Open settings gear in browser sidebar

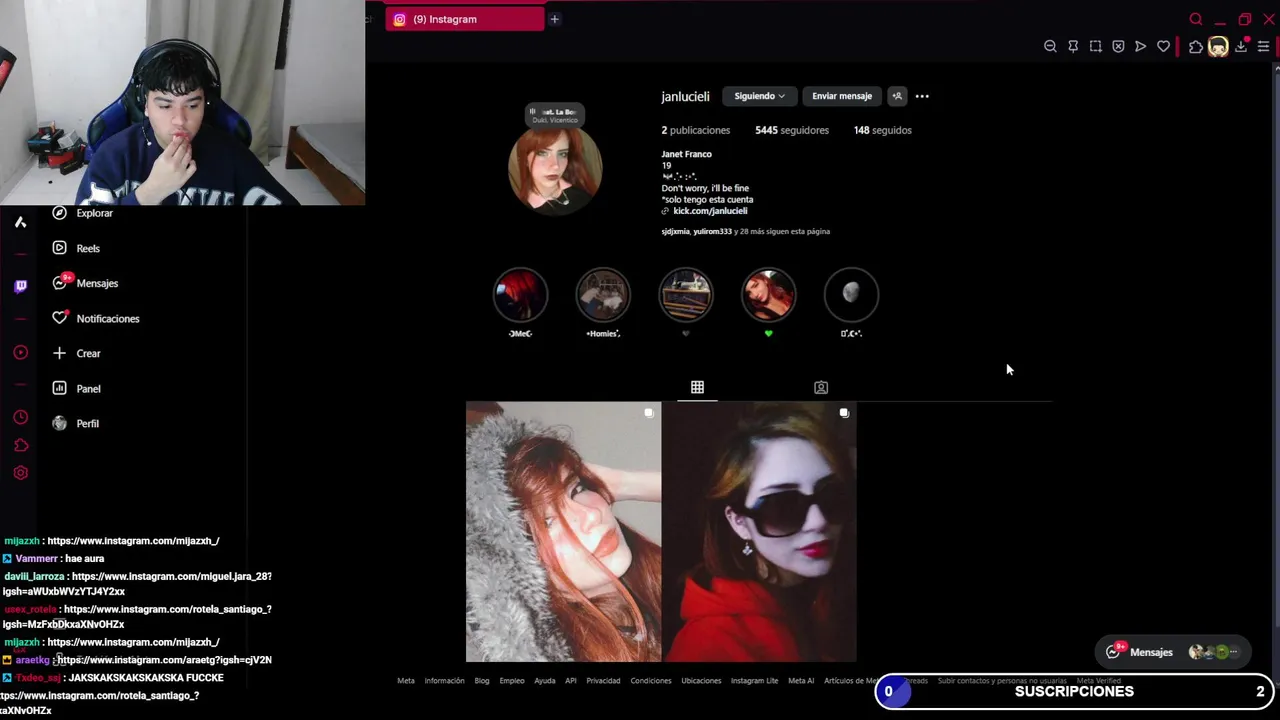click(x=20, y=473)
